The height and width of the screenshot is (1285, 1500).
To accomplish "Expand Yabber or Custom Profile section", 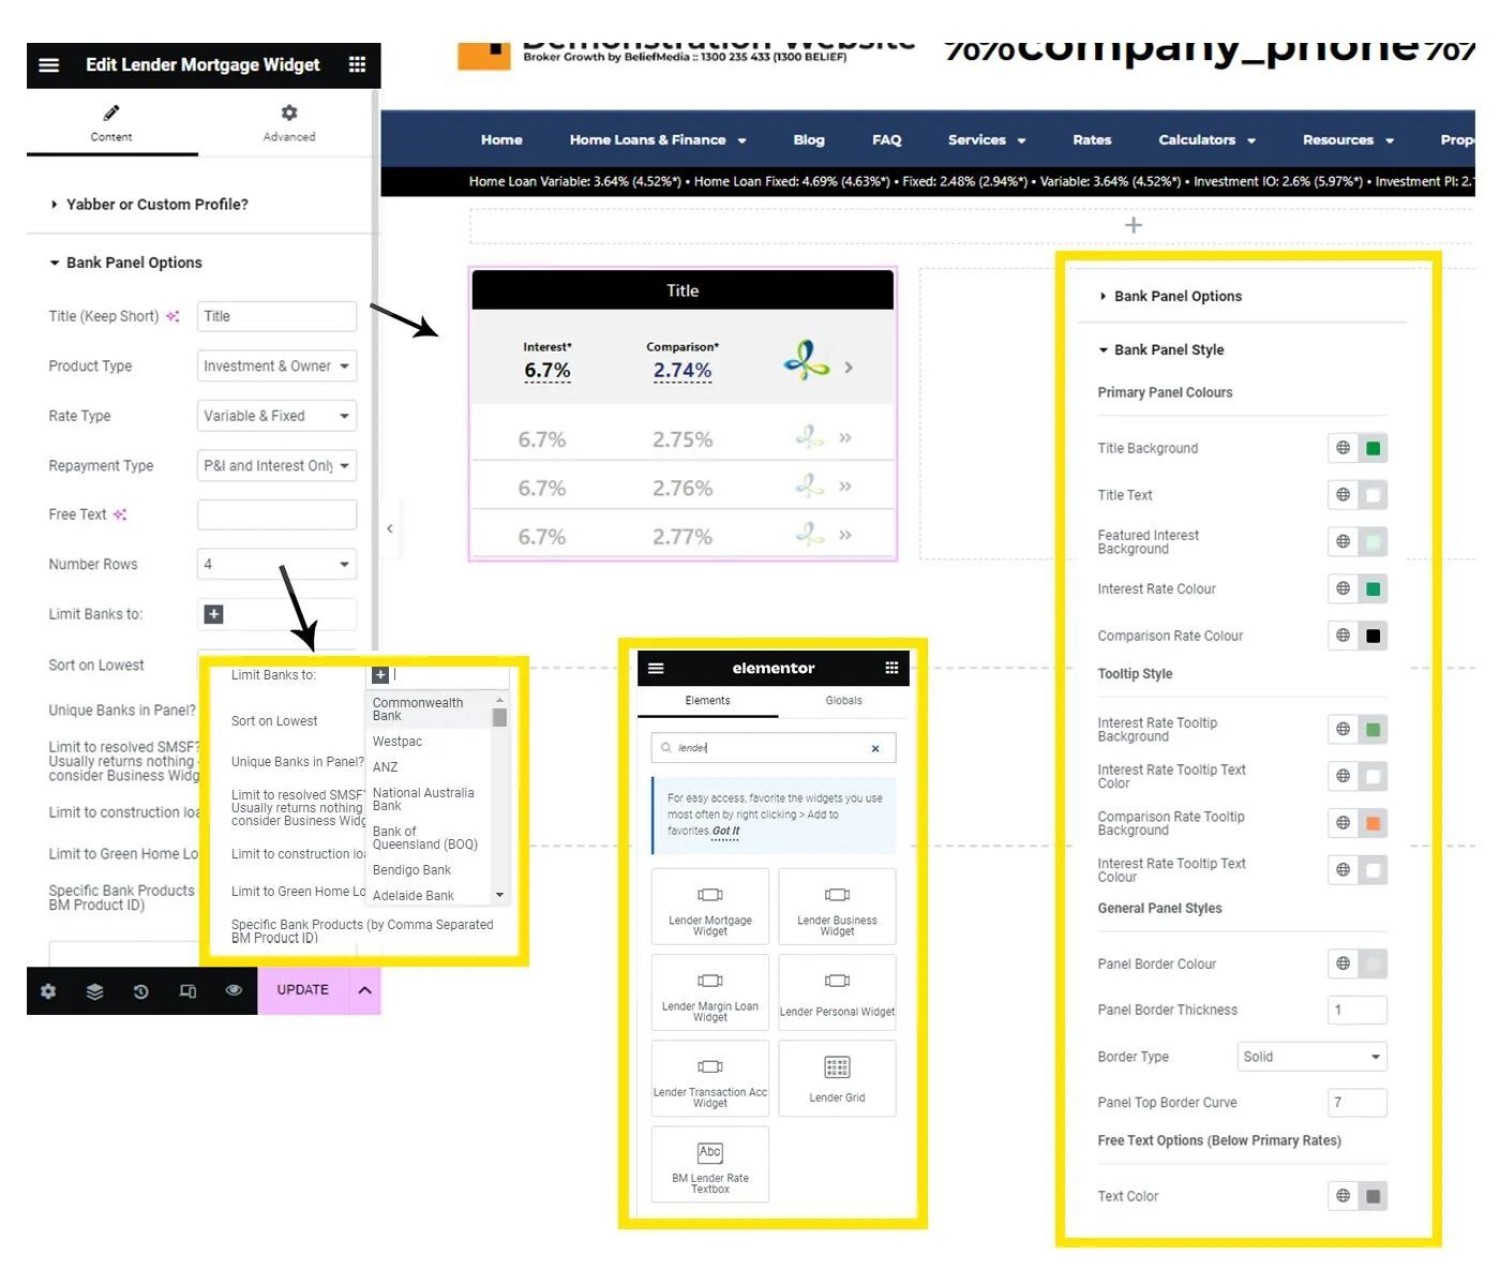I will pos(150,204).
